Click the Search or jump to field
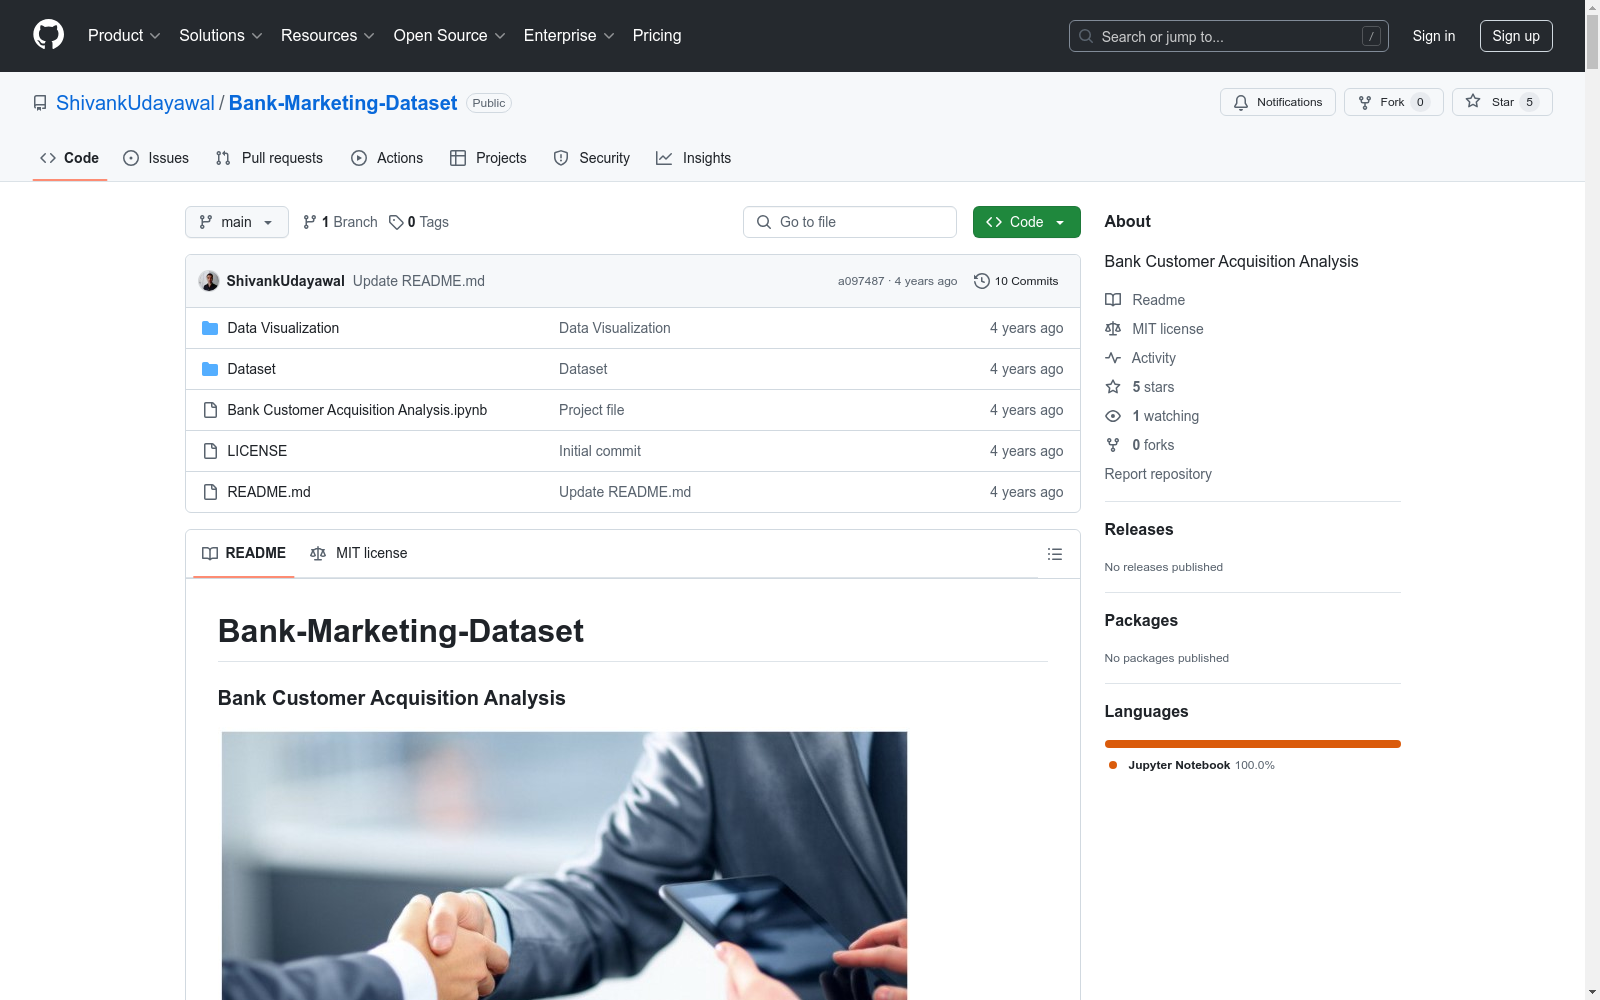This screenshot has height=1000, width=1600. (1229, 36)
